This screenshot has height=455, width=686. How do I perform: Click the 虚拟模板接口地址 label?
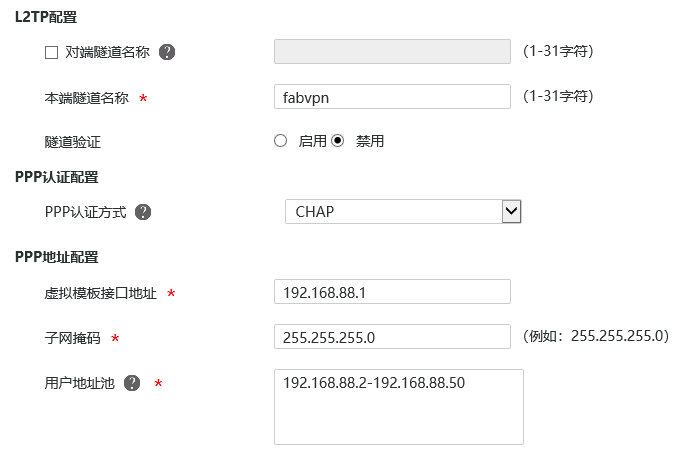100,293
